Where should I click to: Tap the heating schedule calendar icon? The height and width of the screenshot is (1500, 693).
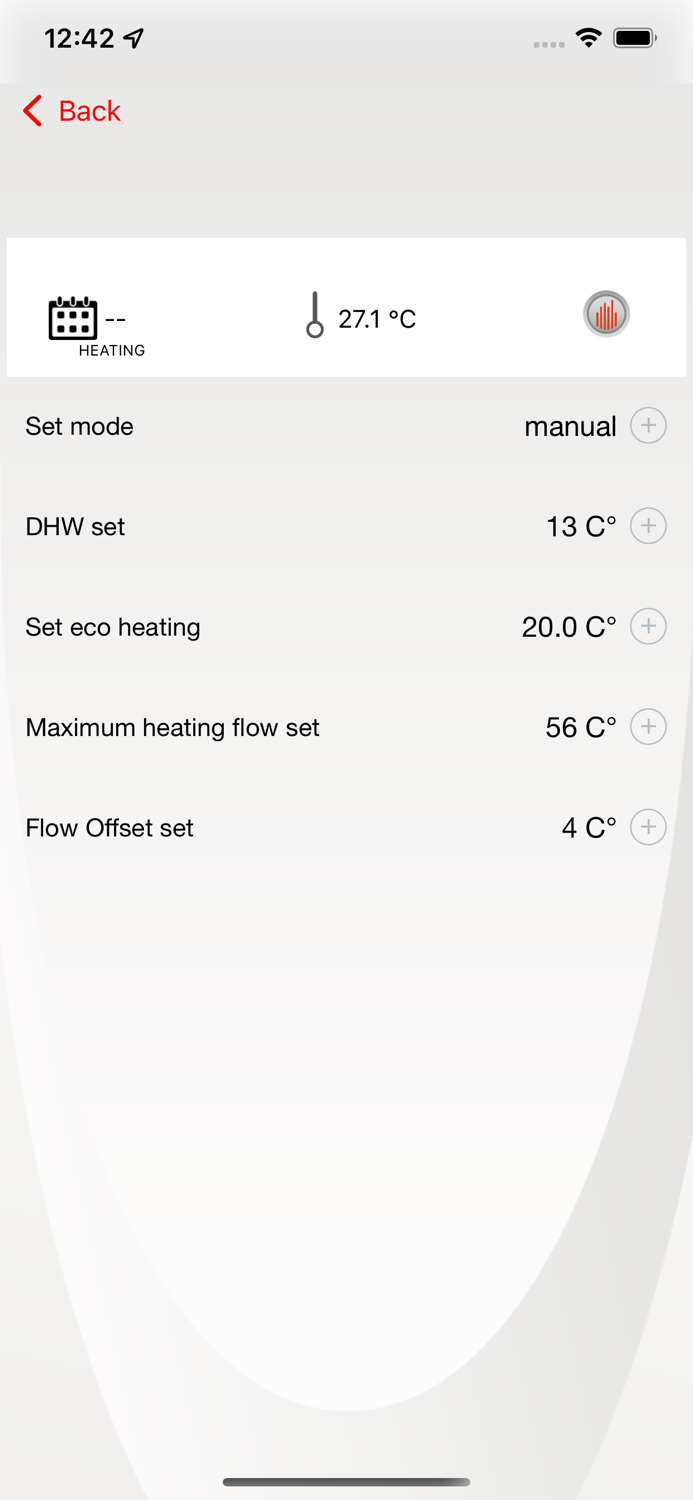point(73,319)
